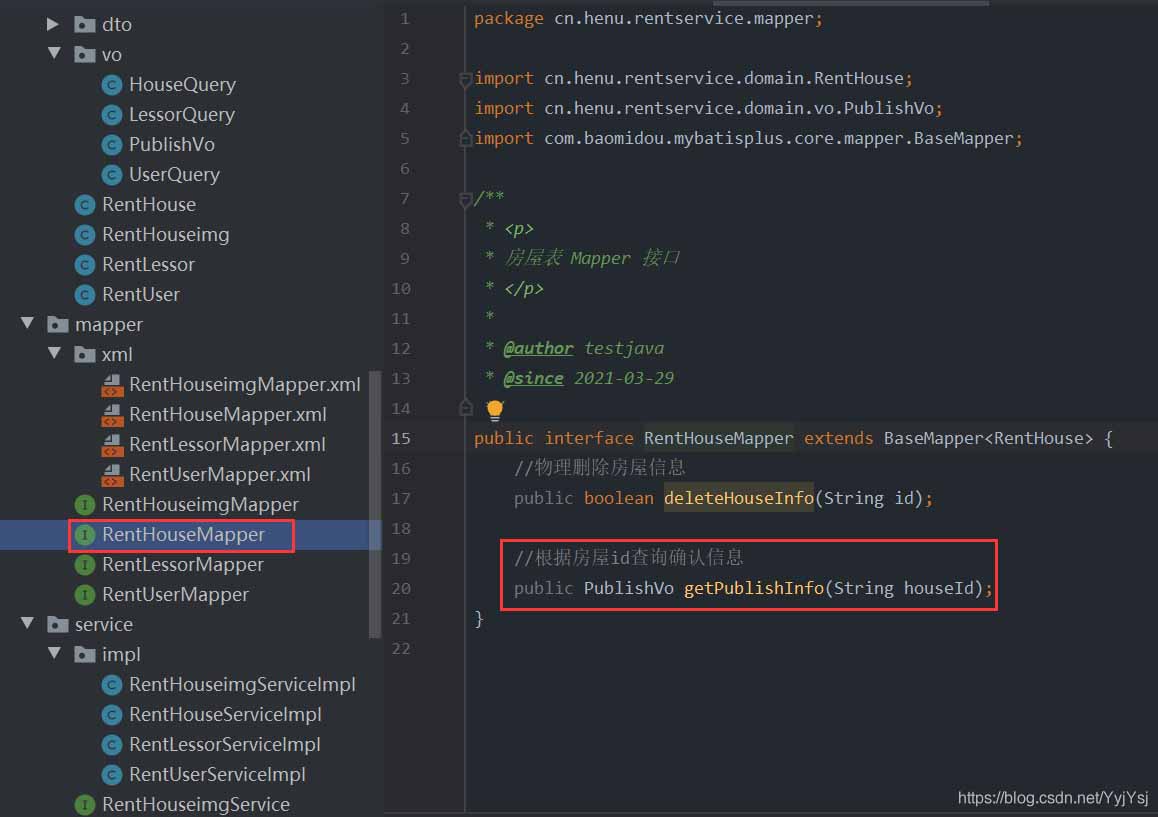
Task: Click the class icon beside HouseQuery
Action: (111, 84)
